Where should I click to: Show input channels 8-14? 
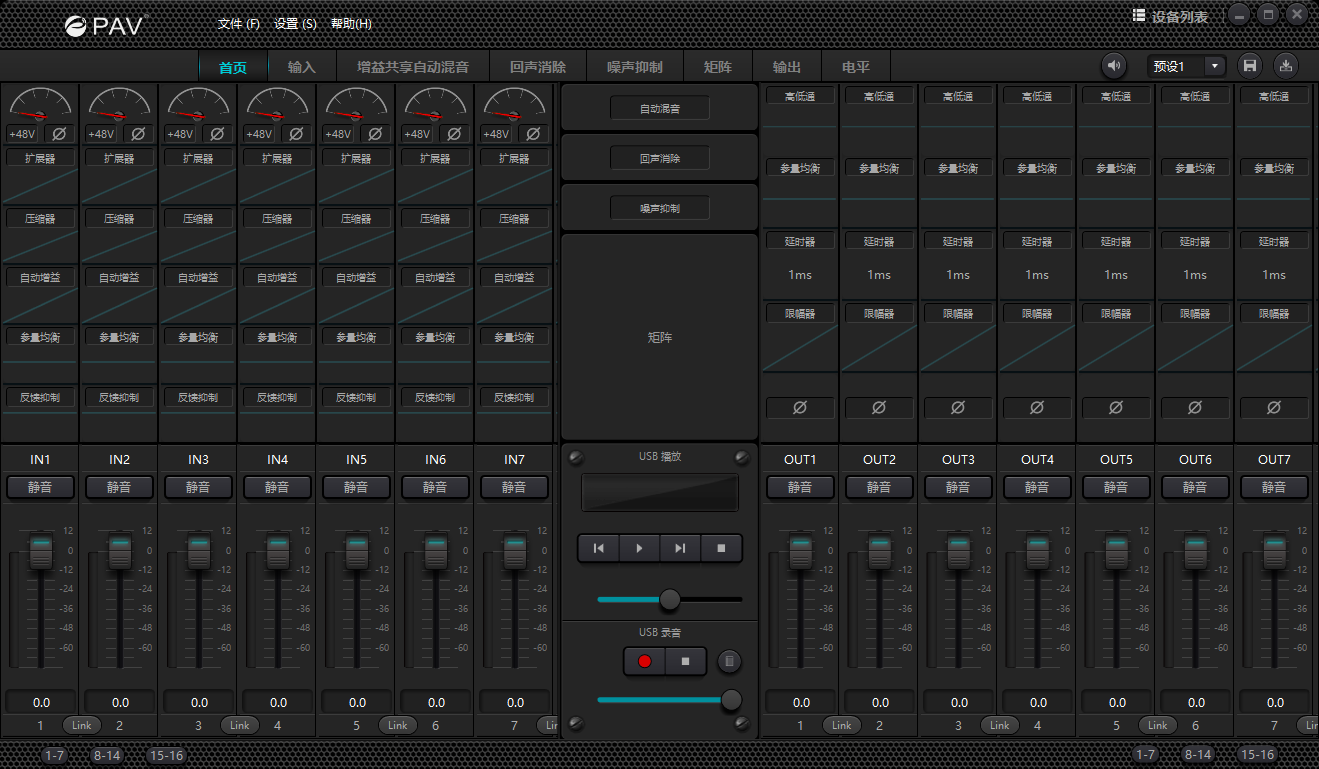pos(107,755)
